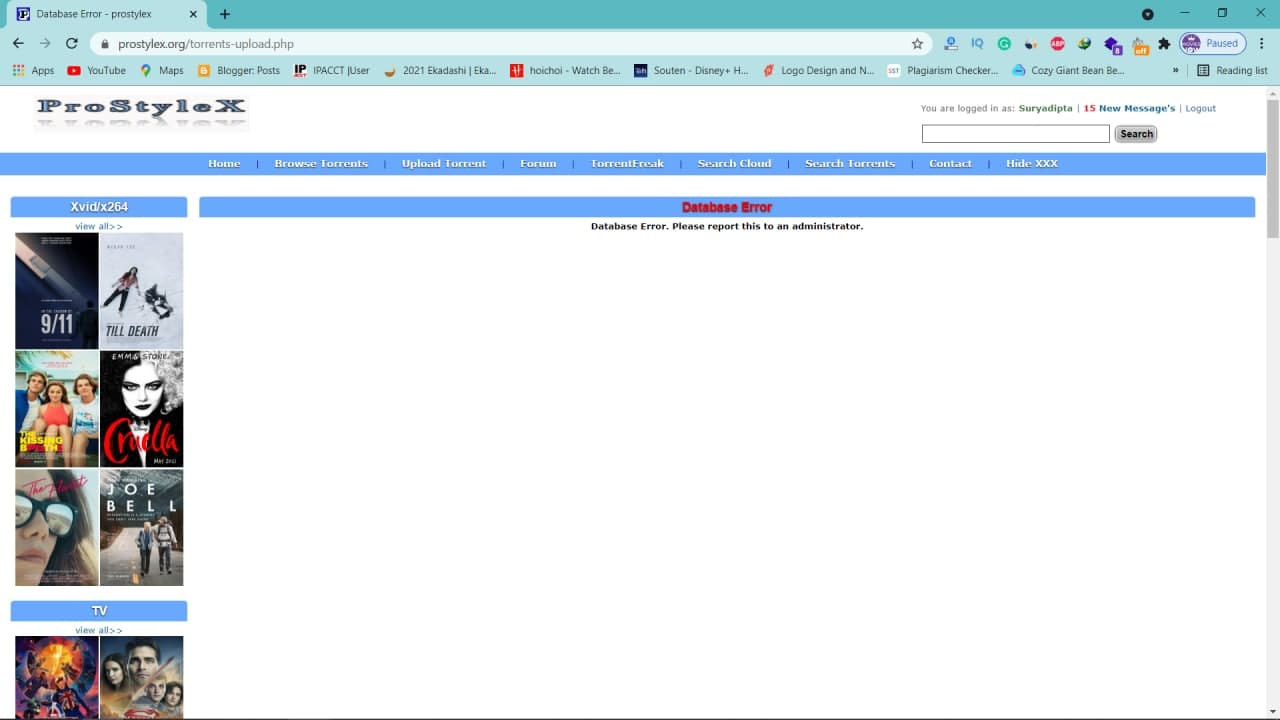Open the Extensions puzzle-piece menu
The width and height of the screenshot is (1280, 720).
[1164, 44]
